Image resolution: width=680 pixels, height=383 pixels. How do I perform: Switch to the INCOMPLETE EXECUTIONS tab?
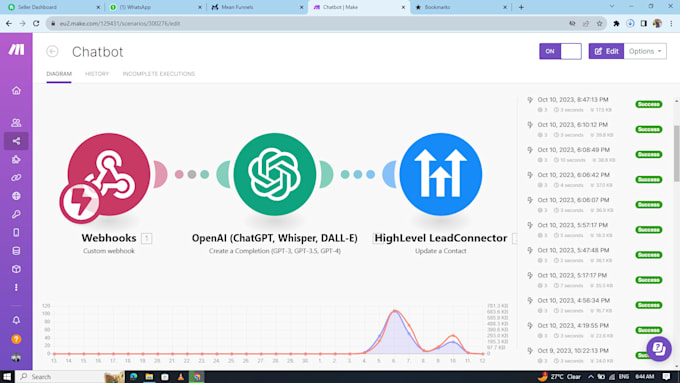click(159, 74)
